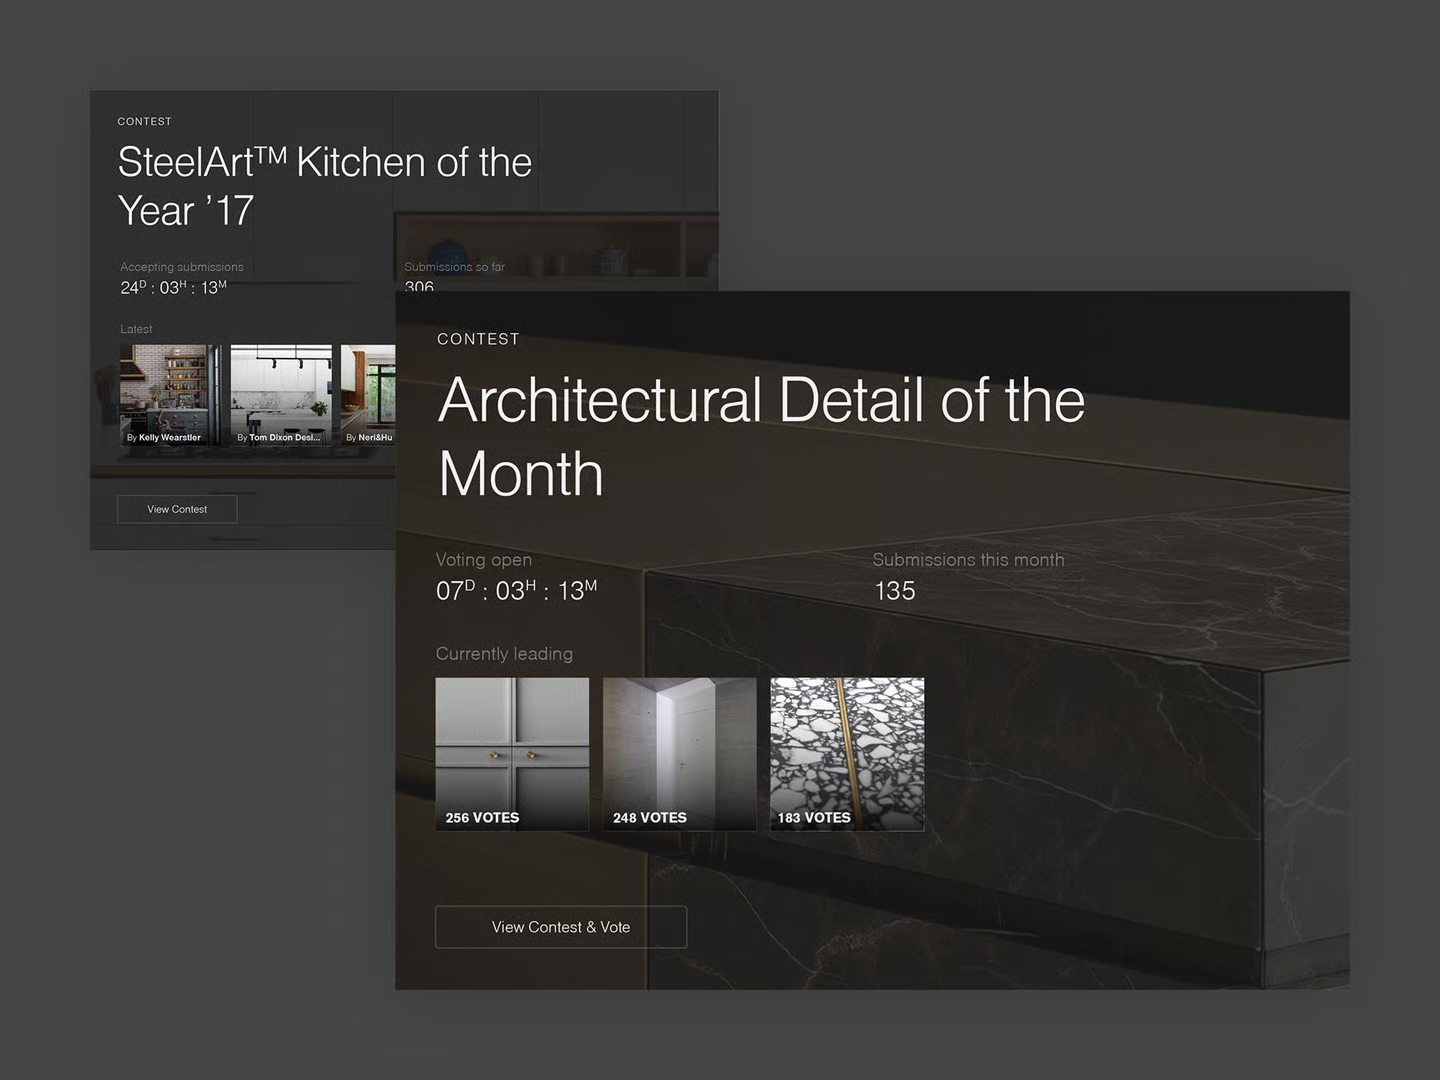Click Accepting submissions label in SteelArt card

tap(182, 267)
